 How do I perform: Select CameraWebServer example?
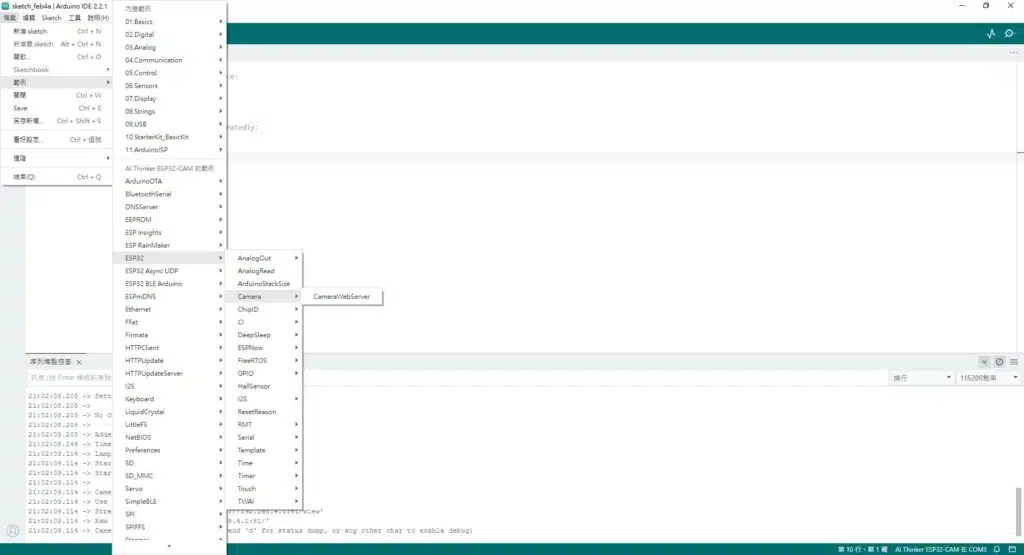[x=342, y=296]
